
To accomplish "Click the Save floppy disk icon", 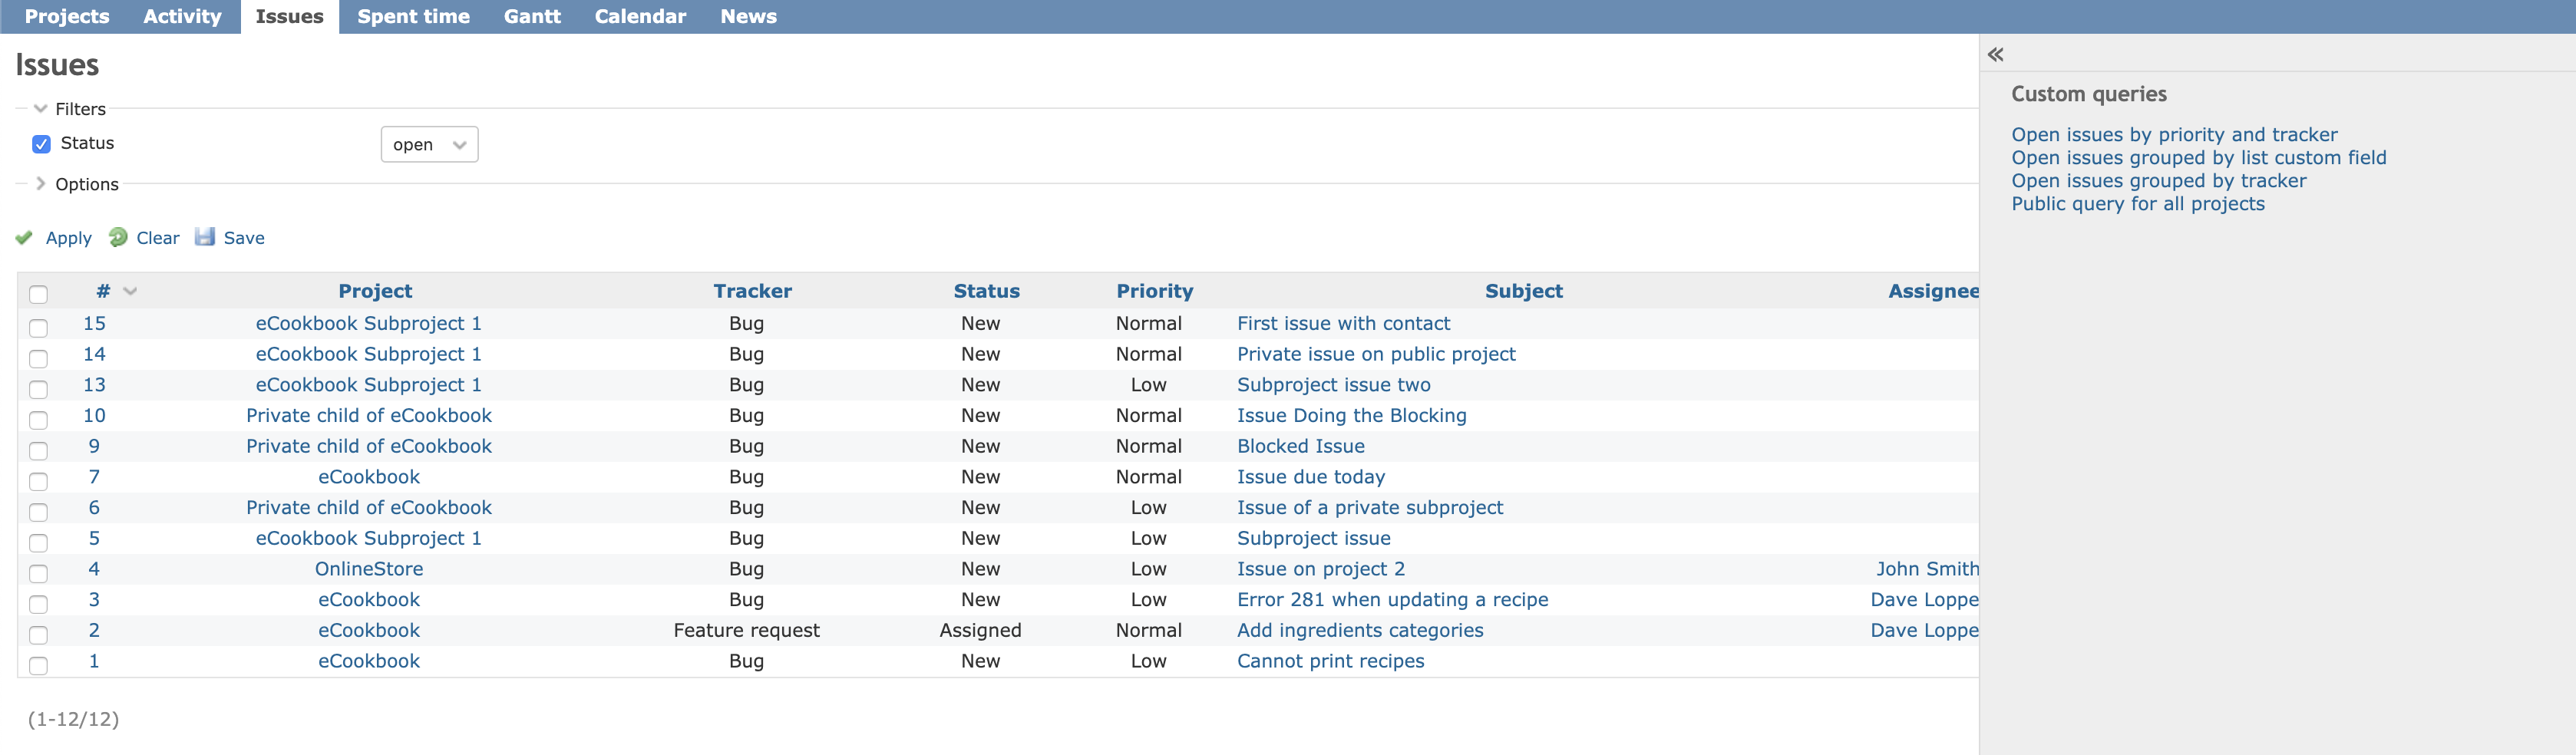I will 205,237.
